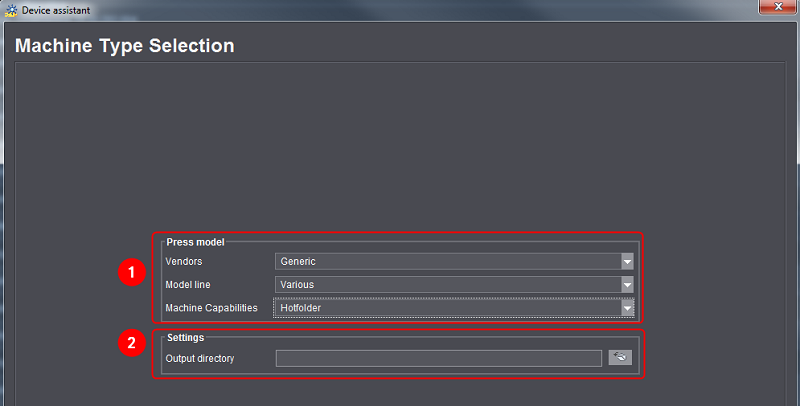Click the Vendors label

[185, 262]
